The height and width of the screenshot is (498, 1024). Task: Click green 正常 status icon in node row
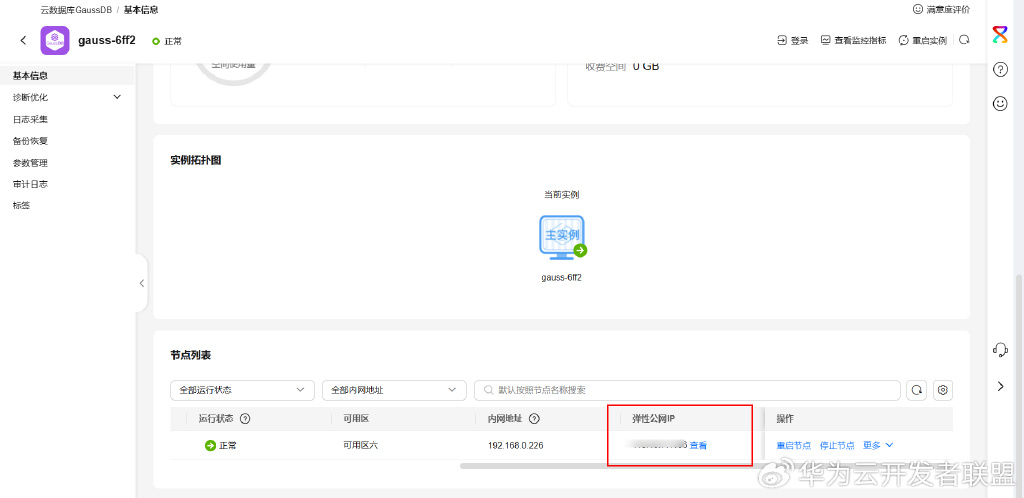click(x=210, y=446)
